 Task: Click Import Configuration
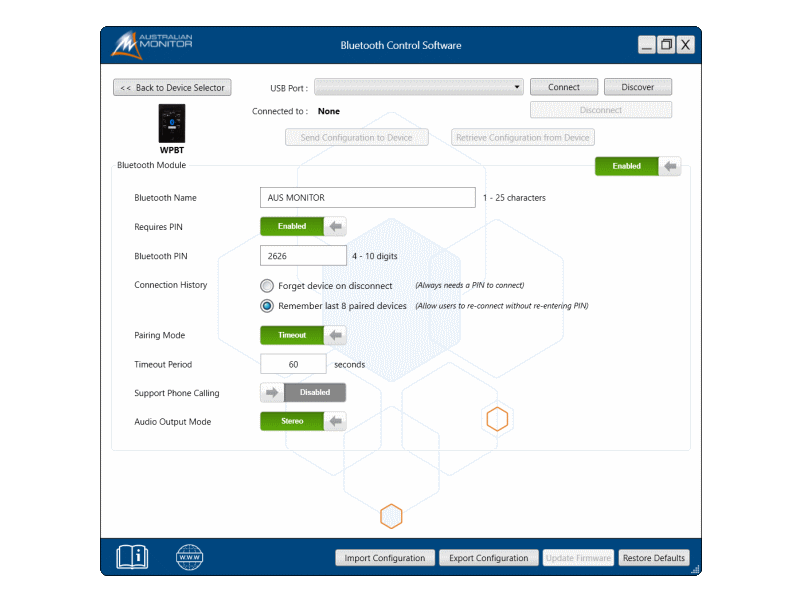[x=385, y=558]
